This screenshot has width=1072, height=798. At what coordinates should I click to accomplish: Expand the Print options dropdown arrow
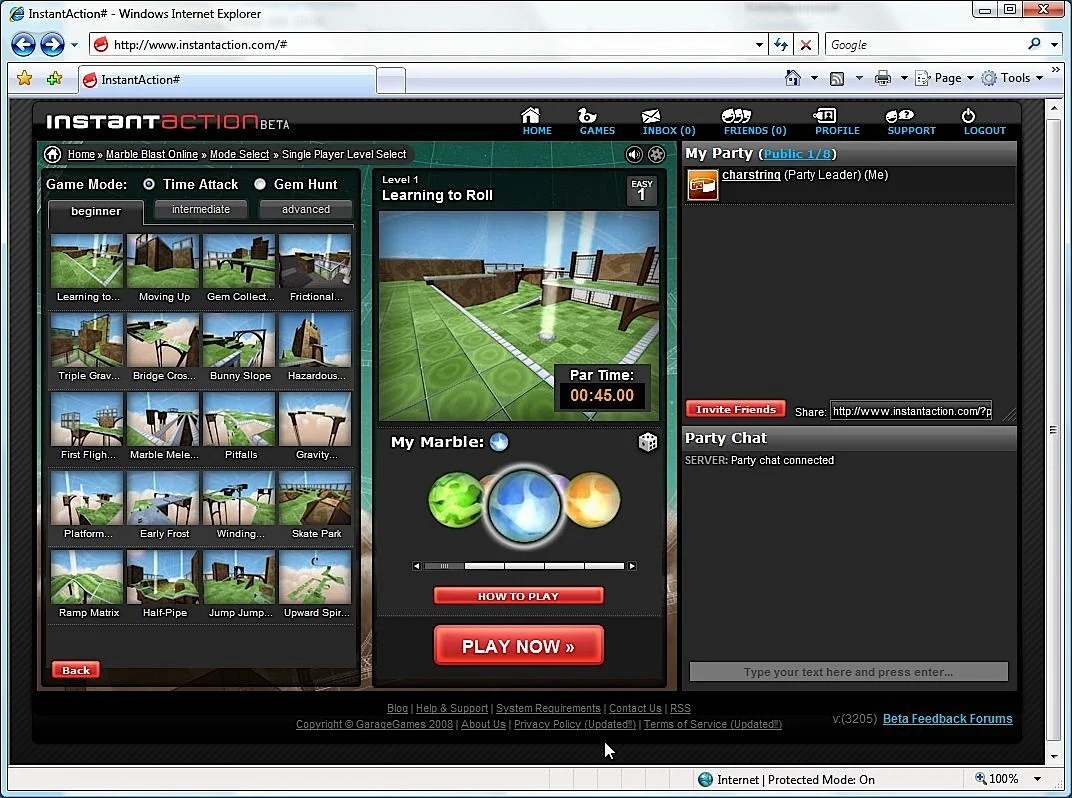click(904, 78)
